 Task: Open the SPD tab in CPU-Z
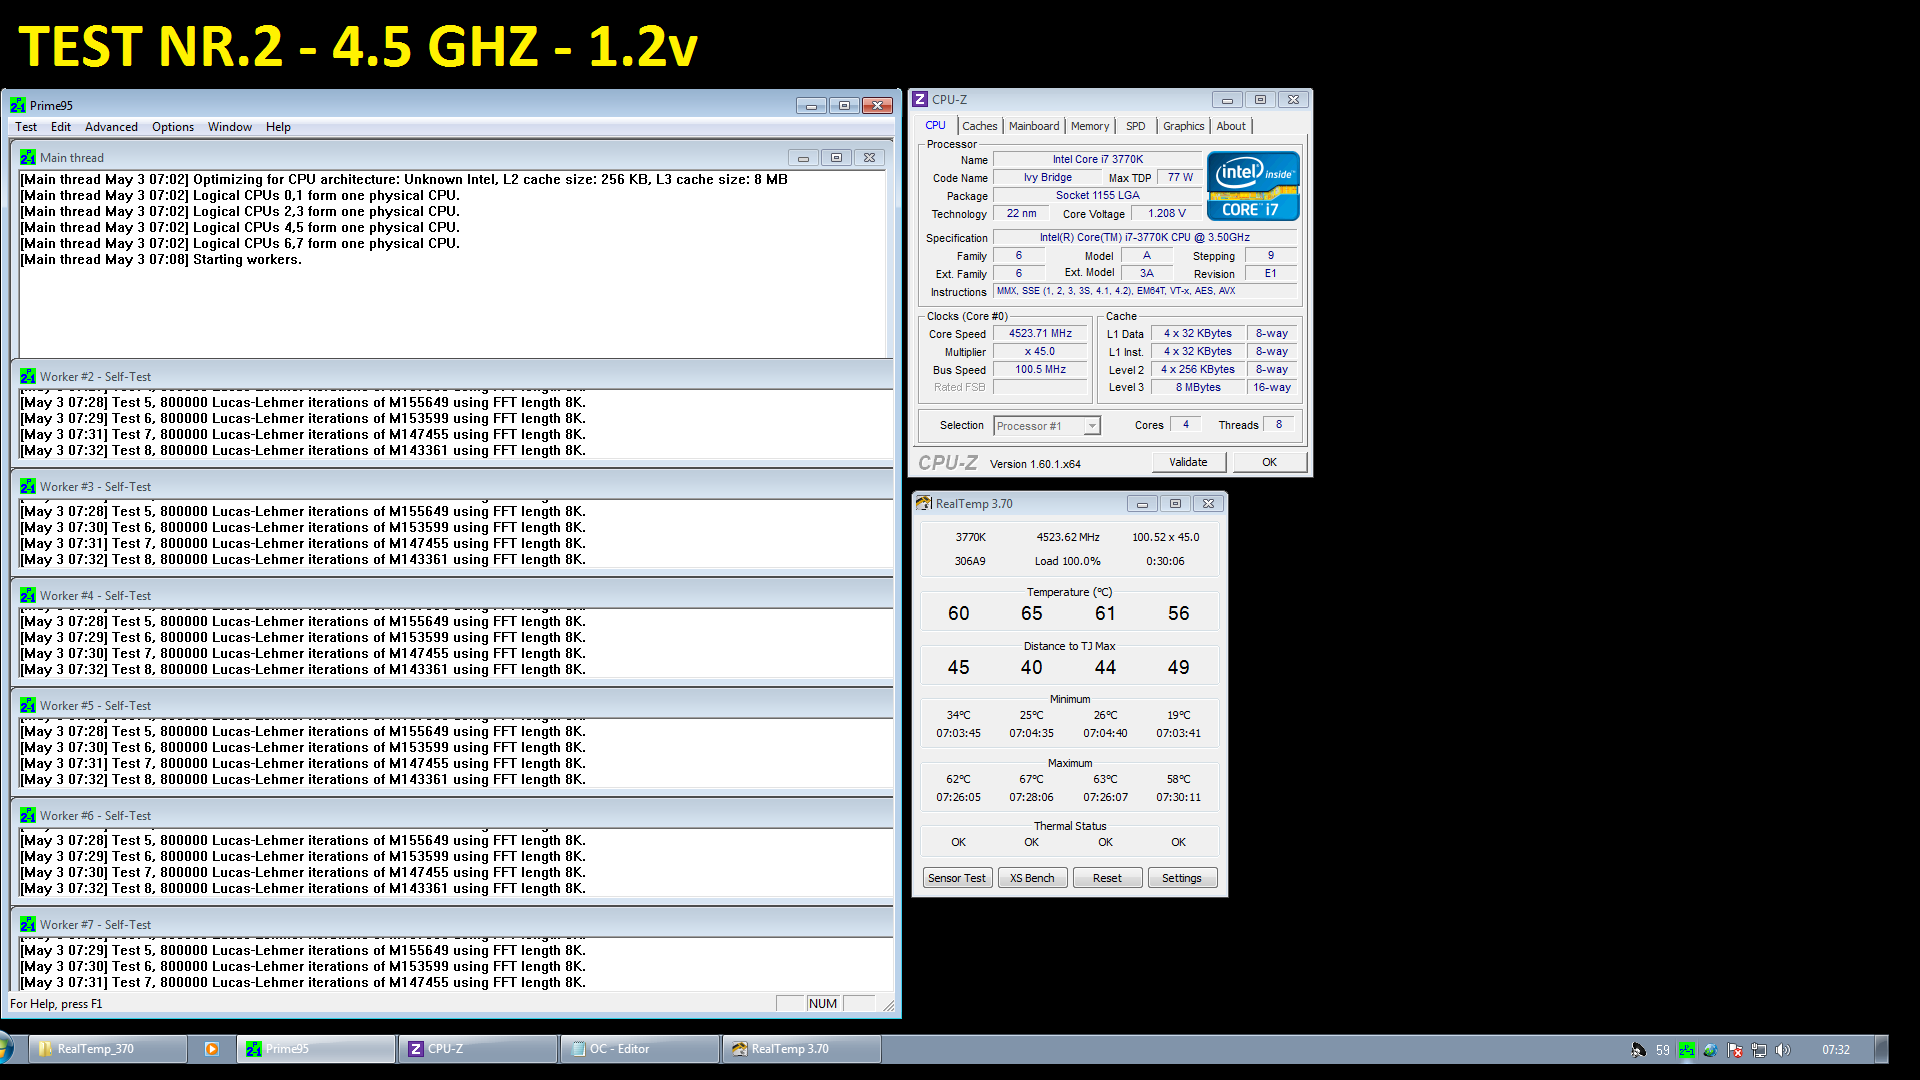coord(1135,126)
